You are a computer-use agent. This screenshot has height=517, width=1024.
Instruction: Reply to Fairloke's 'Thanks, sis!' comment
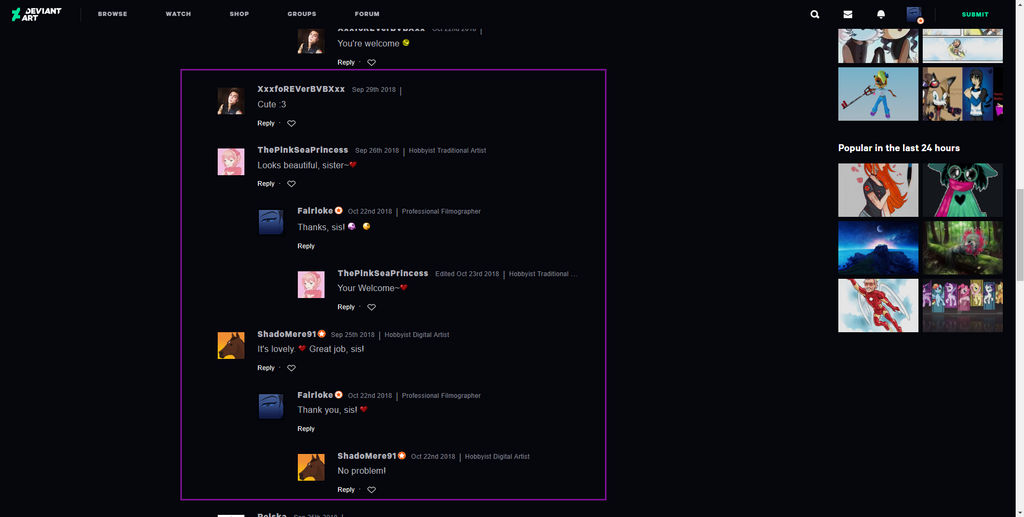(306, 246)
